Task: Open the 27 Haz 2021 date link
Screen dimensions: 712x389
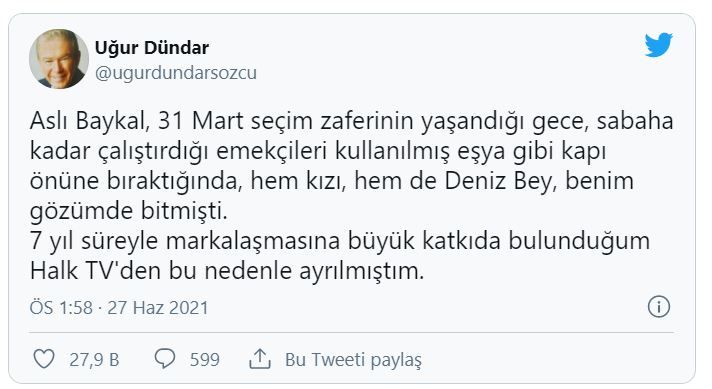Action: pos(158,308)
